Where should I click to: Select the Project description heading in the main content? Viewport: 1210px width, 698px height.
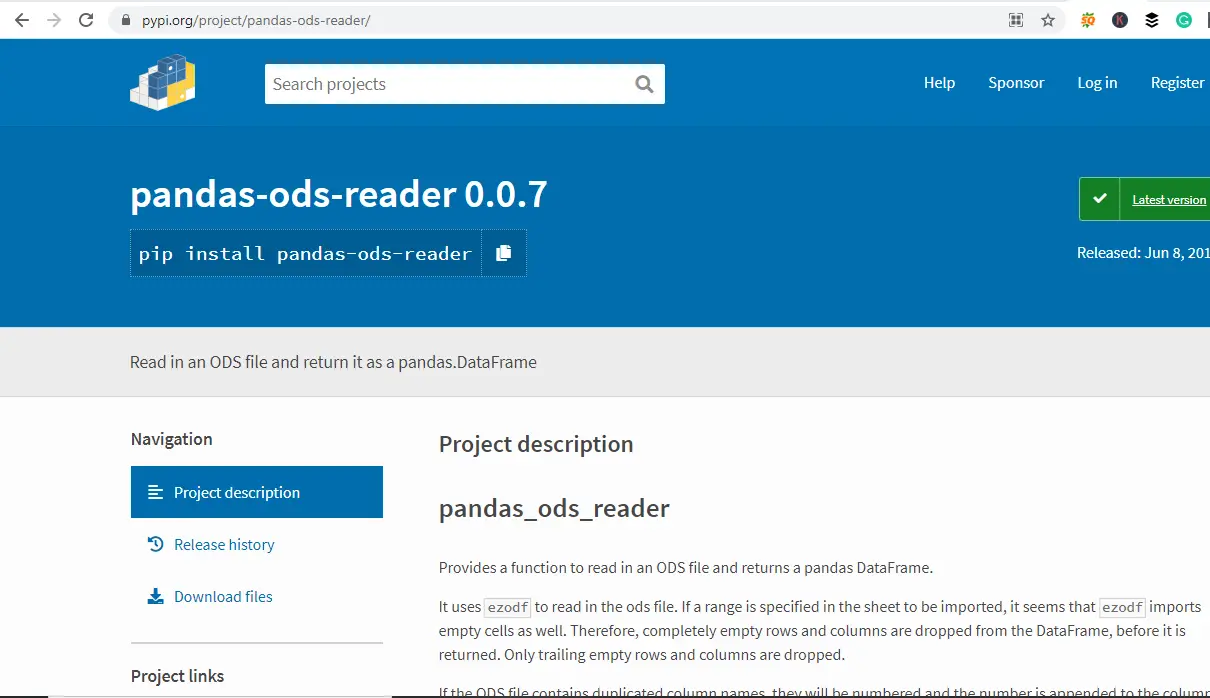coord(536,444)
